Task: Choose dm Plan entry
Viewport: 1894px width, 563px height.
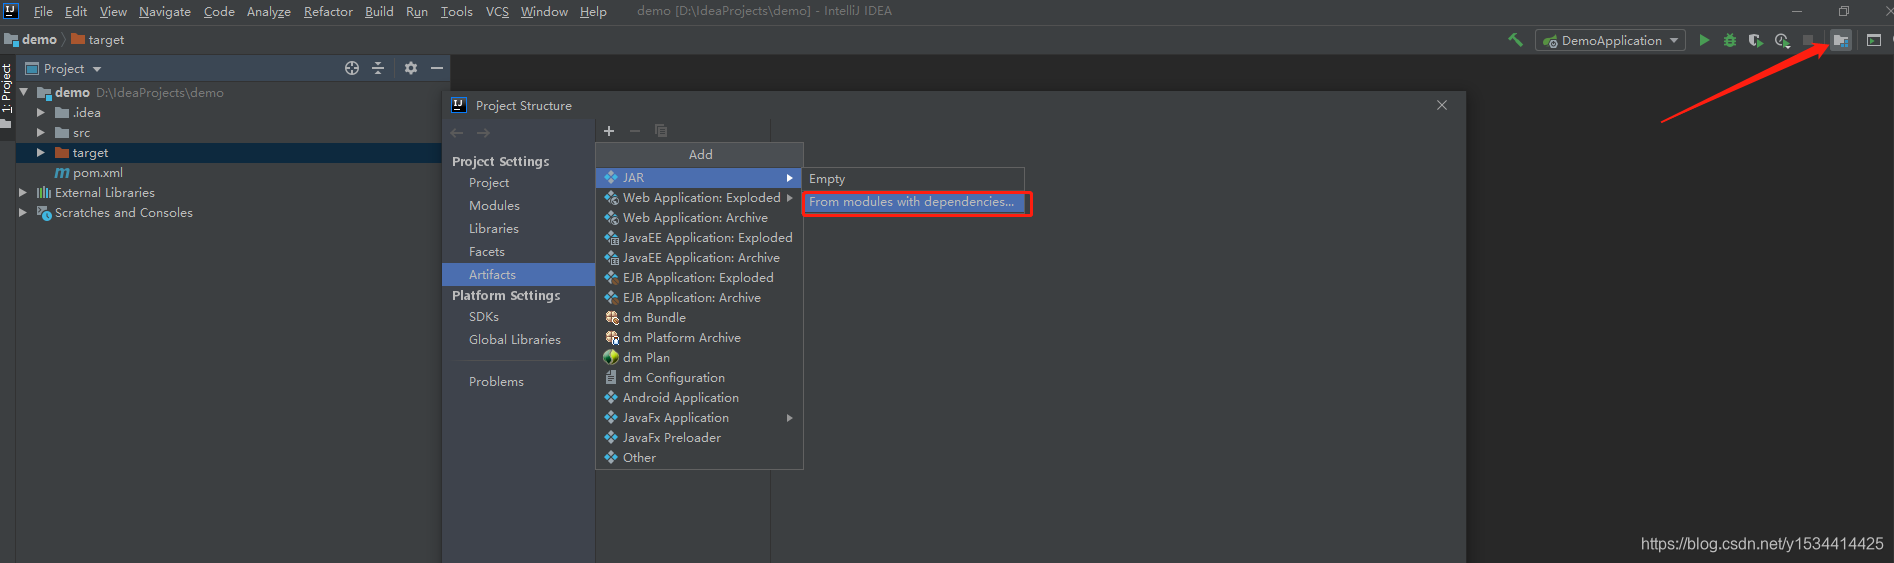Action: (x=699, y=358)
